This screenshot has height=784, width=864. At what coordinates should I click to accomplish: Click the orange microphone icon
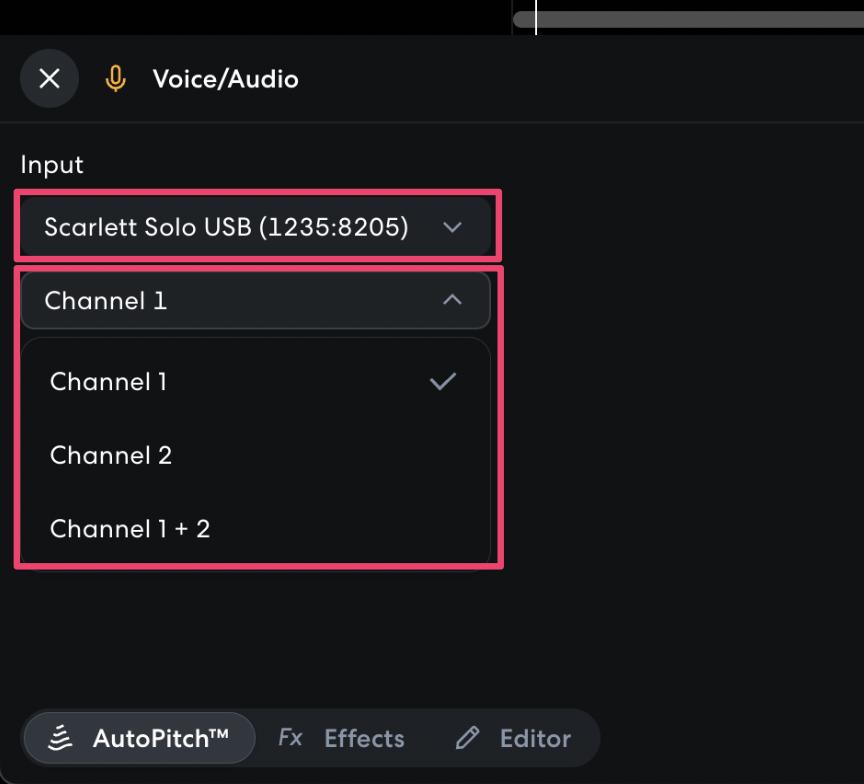(116, 78)
